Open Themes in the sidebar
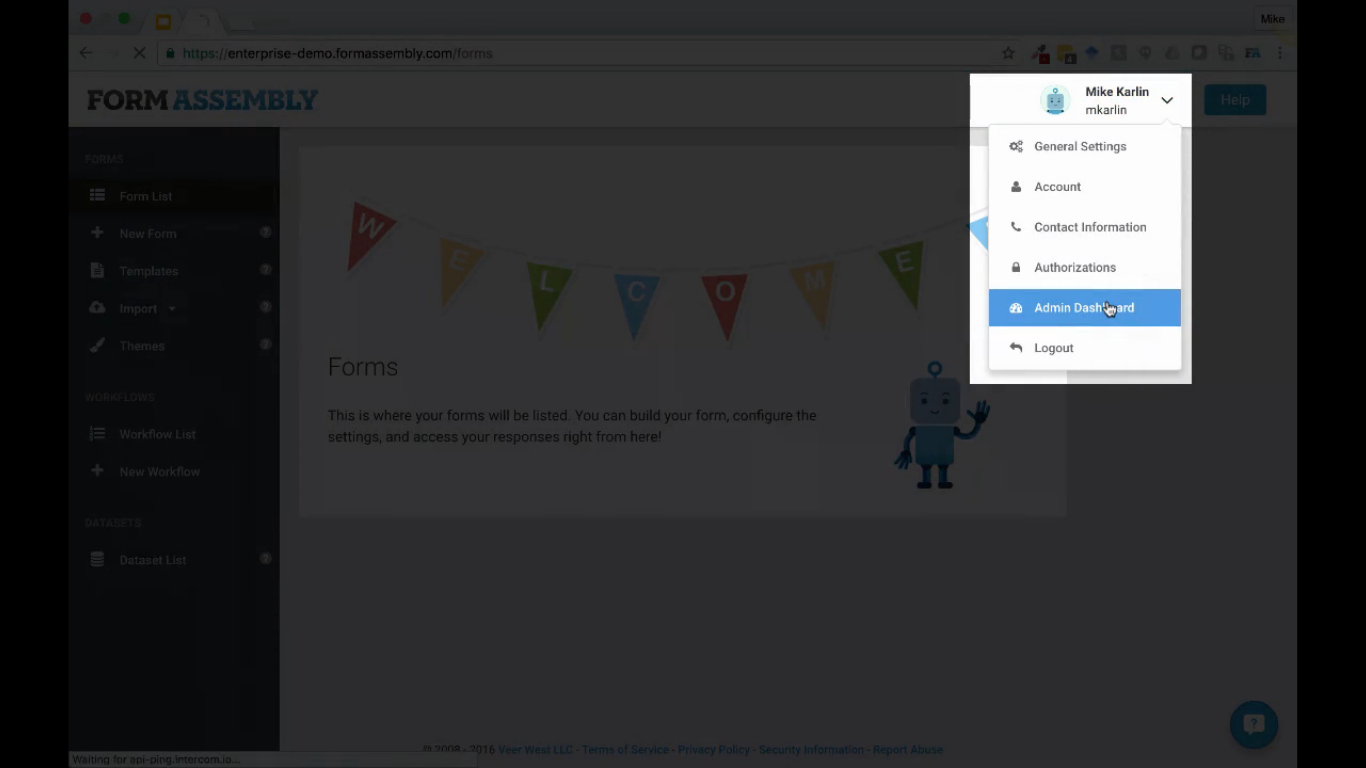This screenshot has width=1366, height=768. coord(142,346)
